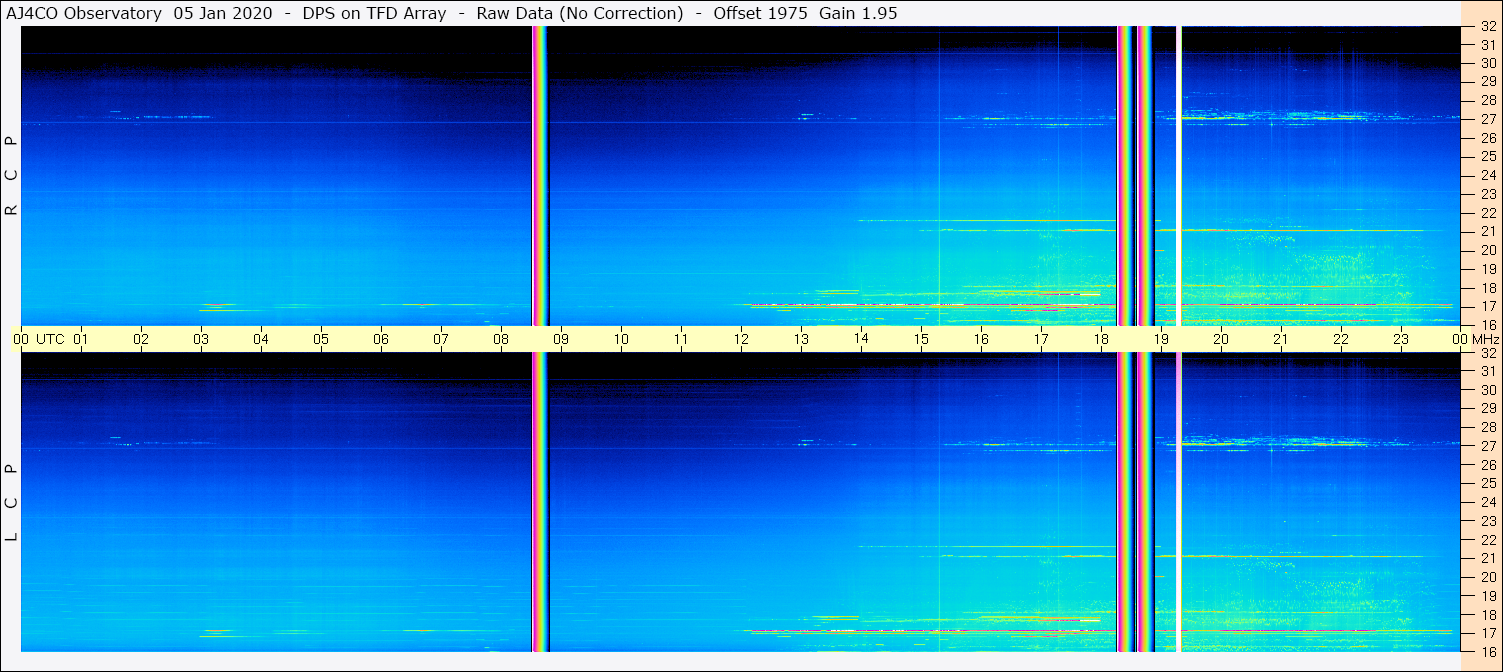Click the 14 hour mark
Image resolution: width=1503 pixels, height=672 pixels.
[861, 339]
